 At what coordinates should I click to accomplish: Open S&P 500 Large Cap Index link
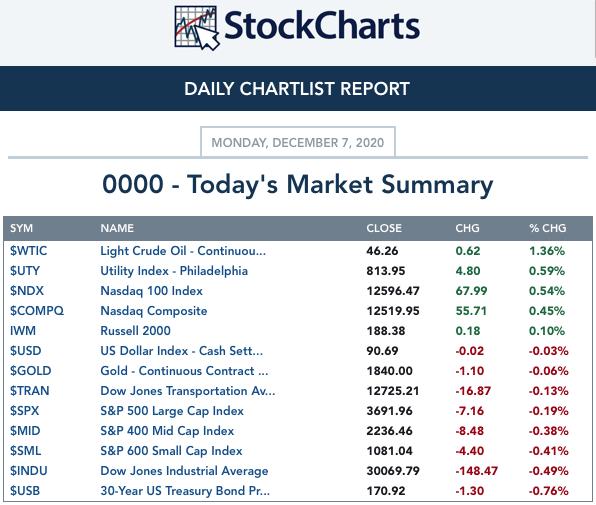tap(172, 411)
